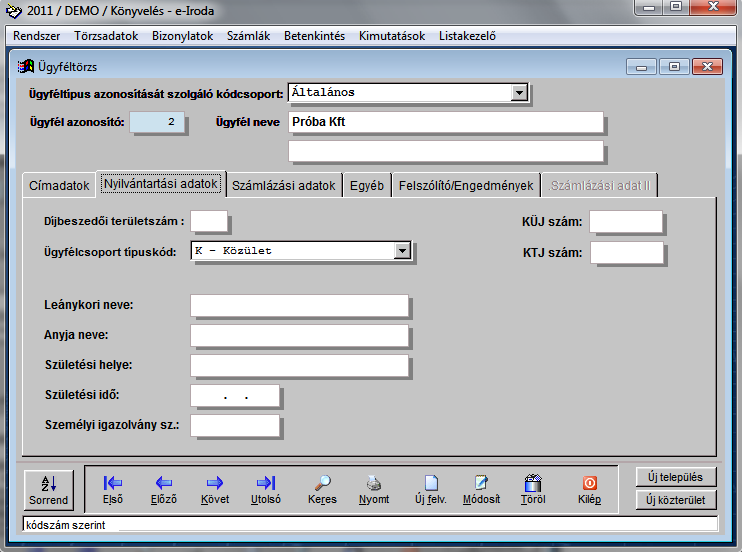This screenshot has height=552, width=742.
Task: Print using the Nyomt printer icon
Action: (373, 483)
